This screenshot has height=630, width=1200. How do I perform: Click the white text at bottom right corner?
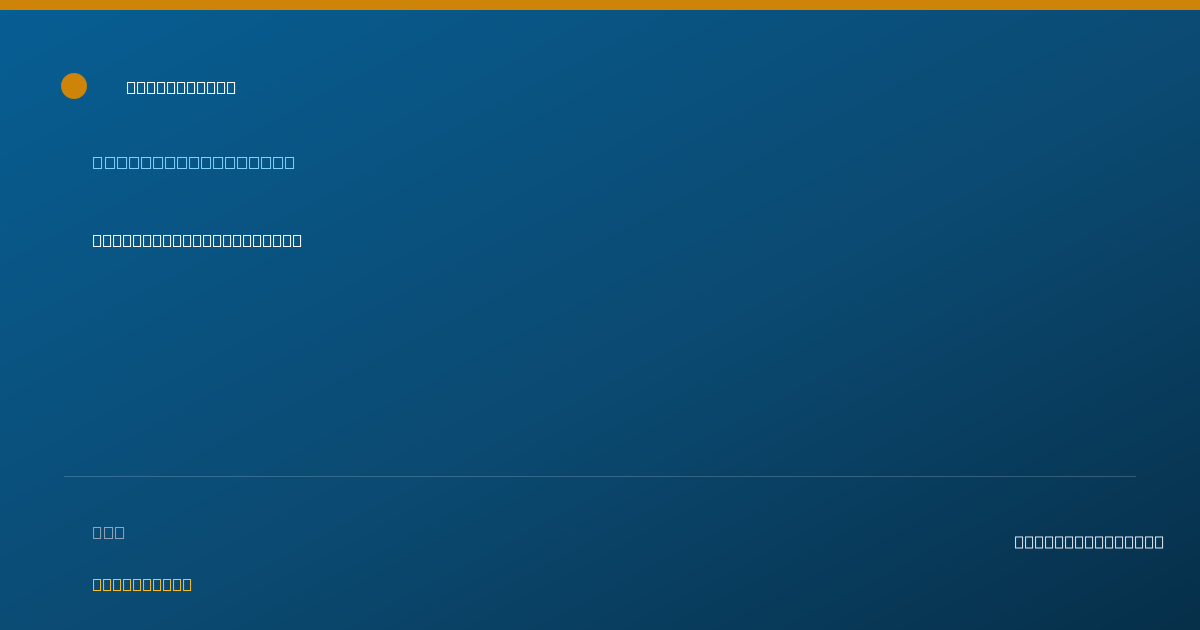click(1089, 542)
